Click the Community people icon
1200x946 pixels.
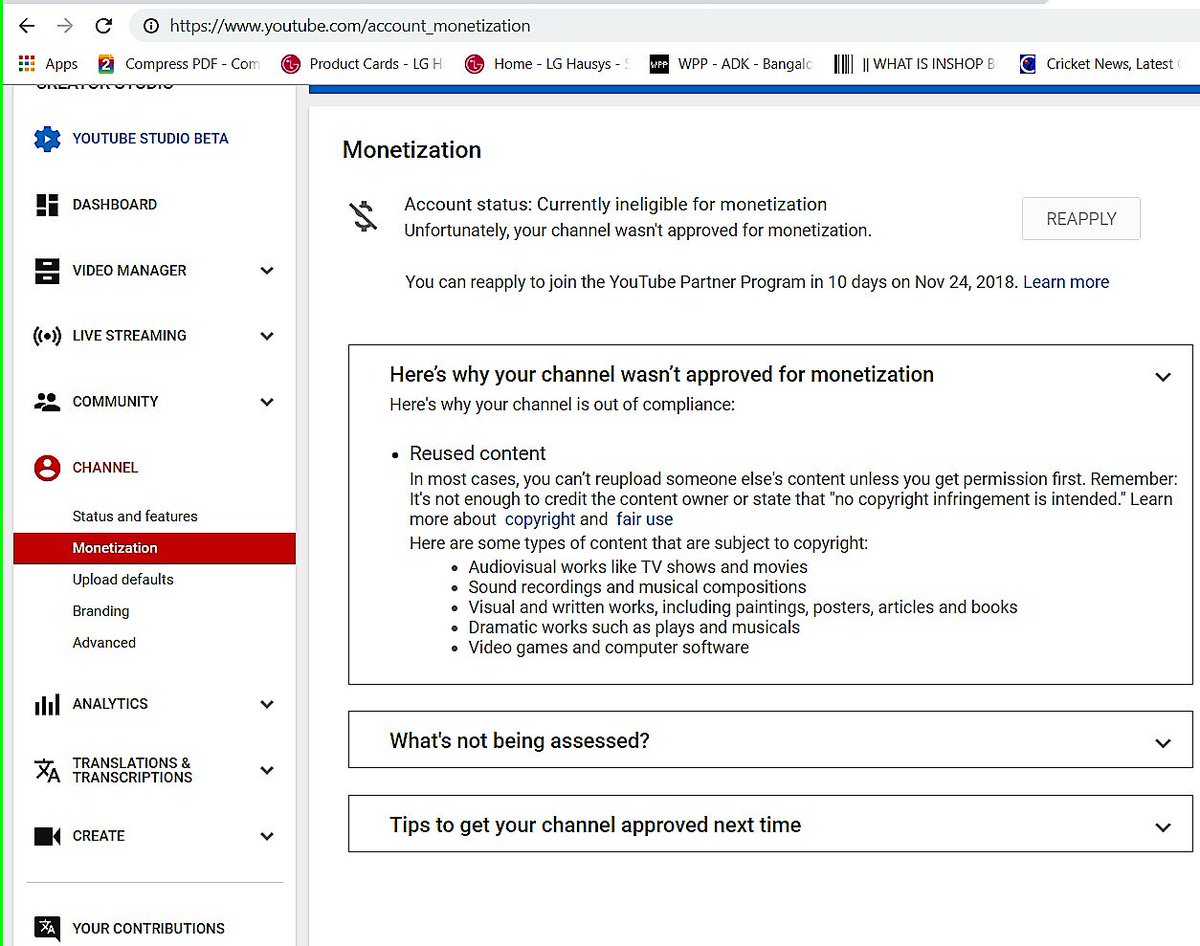[47, 402]
